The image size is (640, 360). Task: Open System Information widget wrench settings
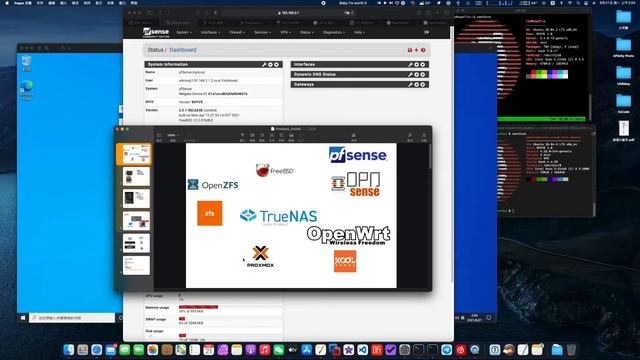point(264,64)
